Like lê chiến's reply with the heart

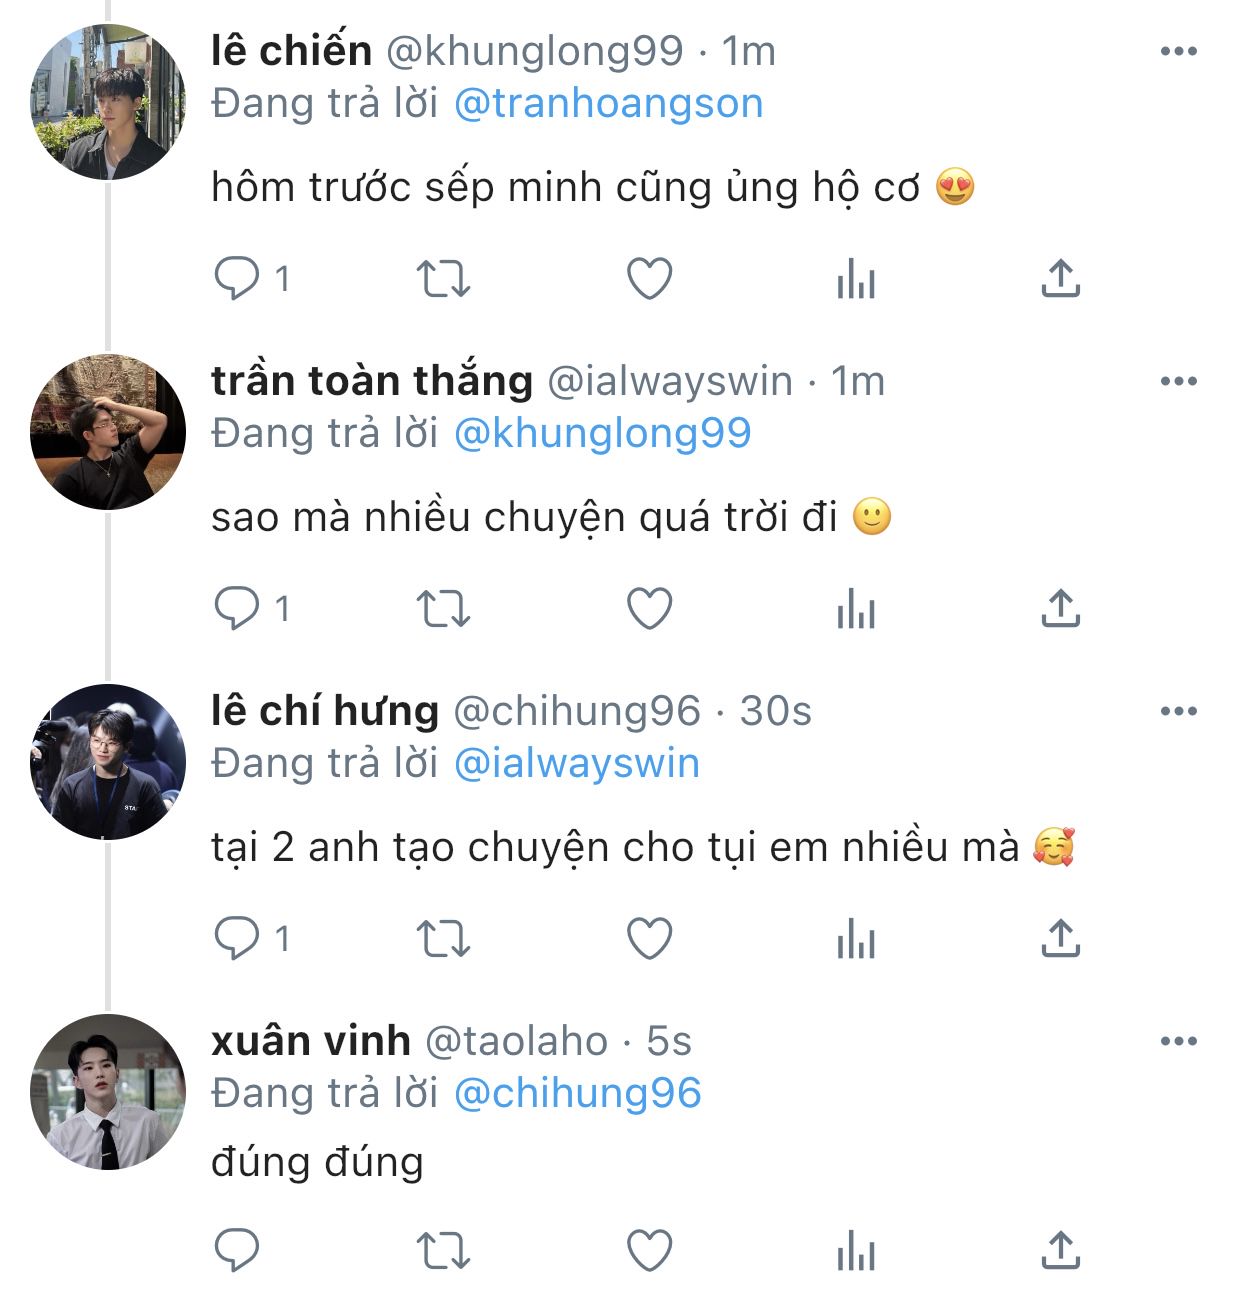pos(649,279)
